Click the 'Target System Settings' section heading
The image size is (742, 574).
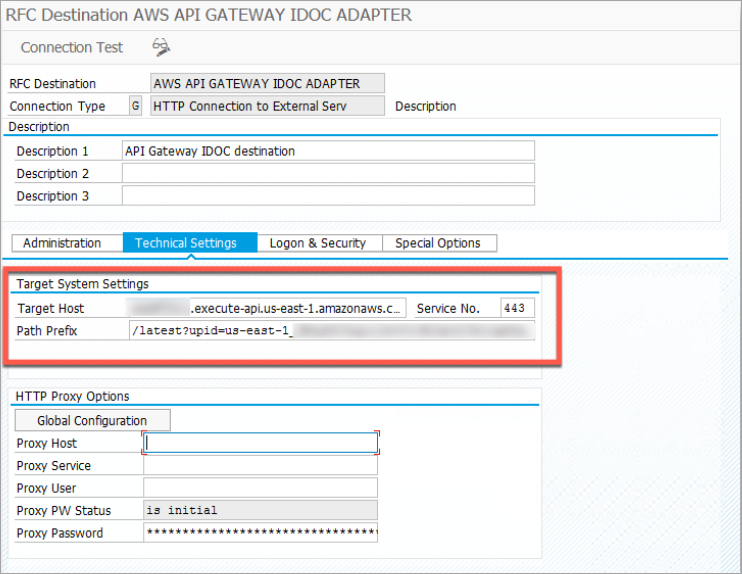point(83,284)
